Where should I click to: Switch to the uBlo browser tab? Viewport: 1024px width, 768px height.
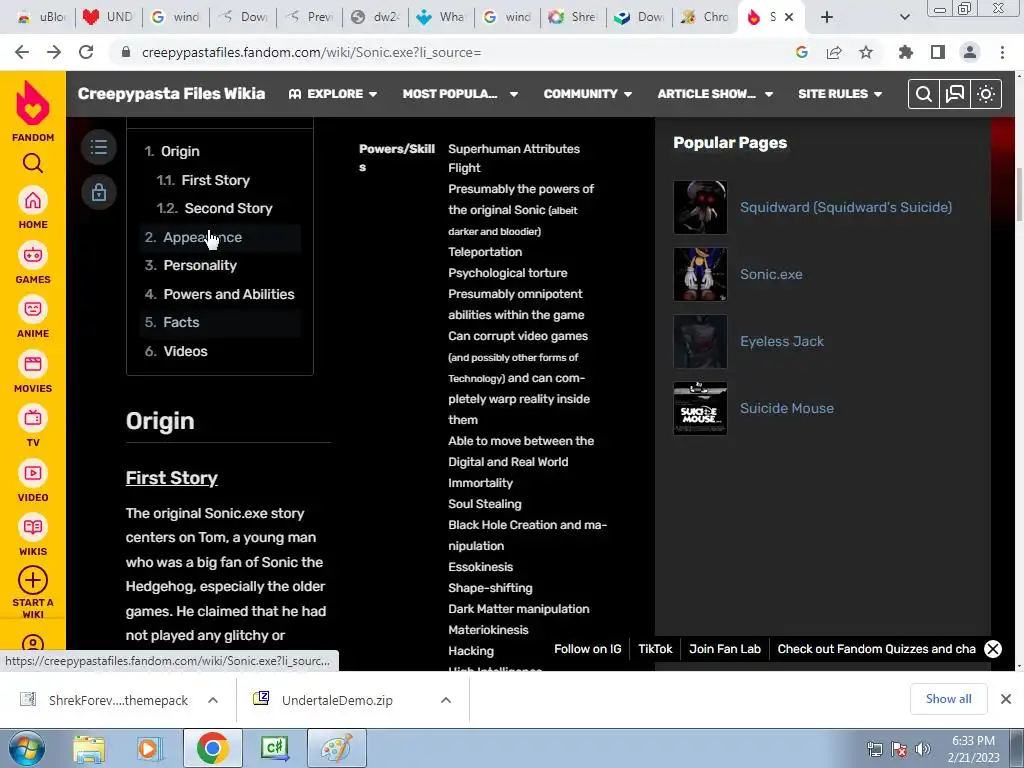coord(41,17)
